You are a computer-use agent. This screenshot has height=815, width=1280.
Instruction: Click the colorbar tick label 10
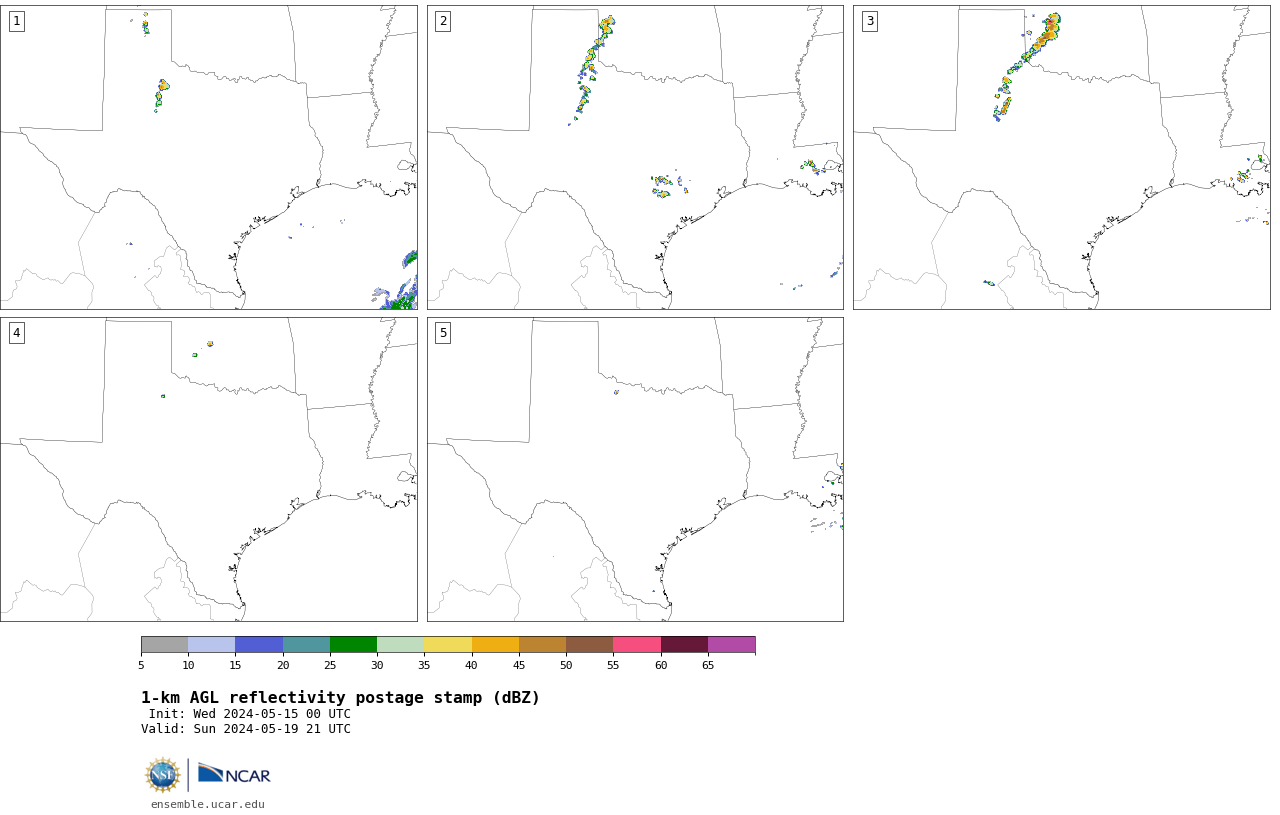pyautogui.click(x=188, y=665)
